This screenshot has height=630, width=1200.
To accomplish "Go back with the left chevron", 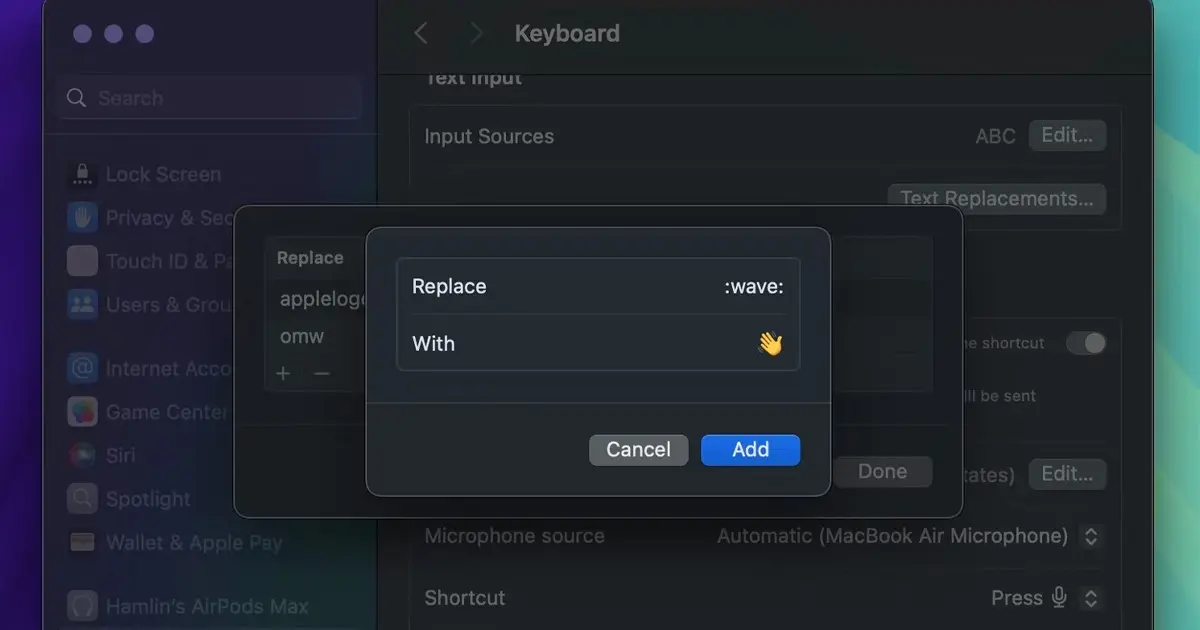I will pyautogui.click(x=421, y=33).
